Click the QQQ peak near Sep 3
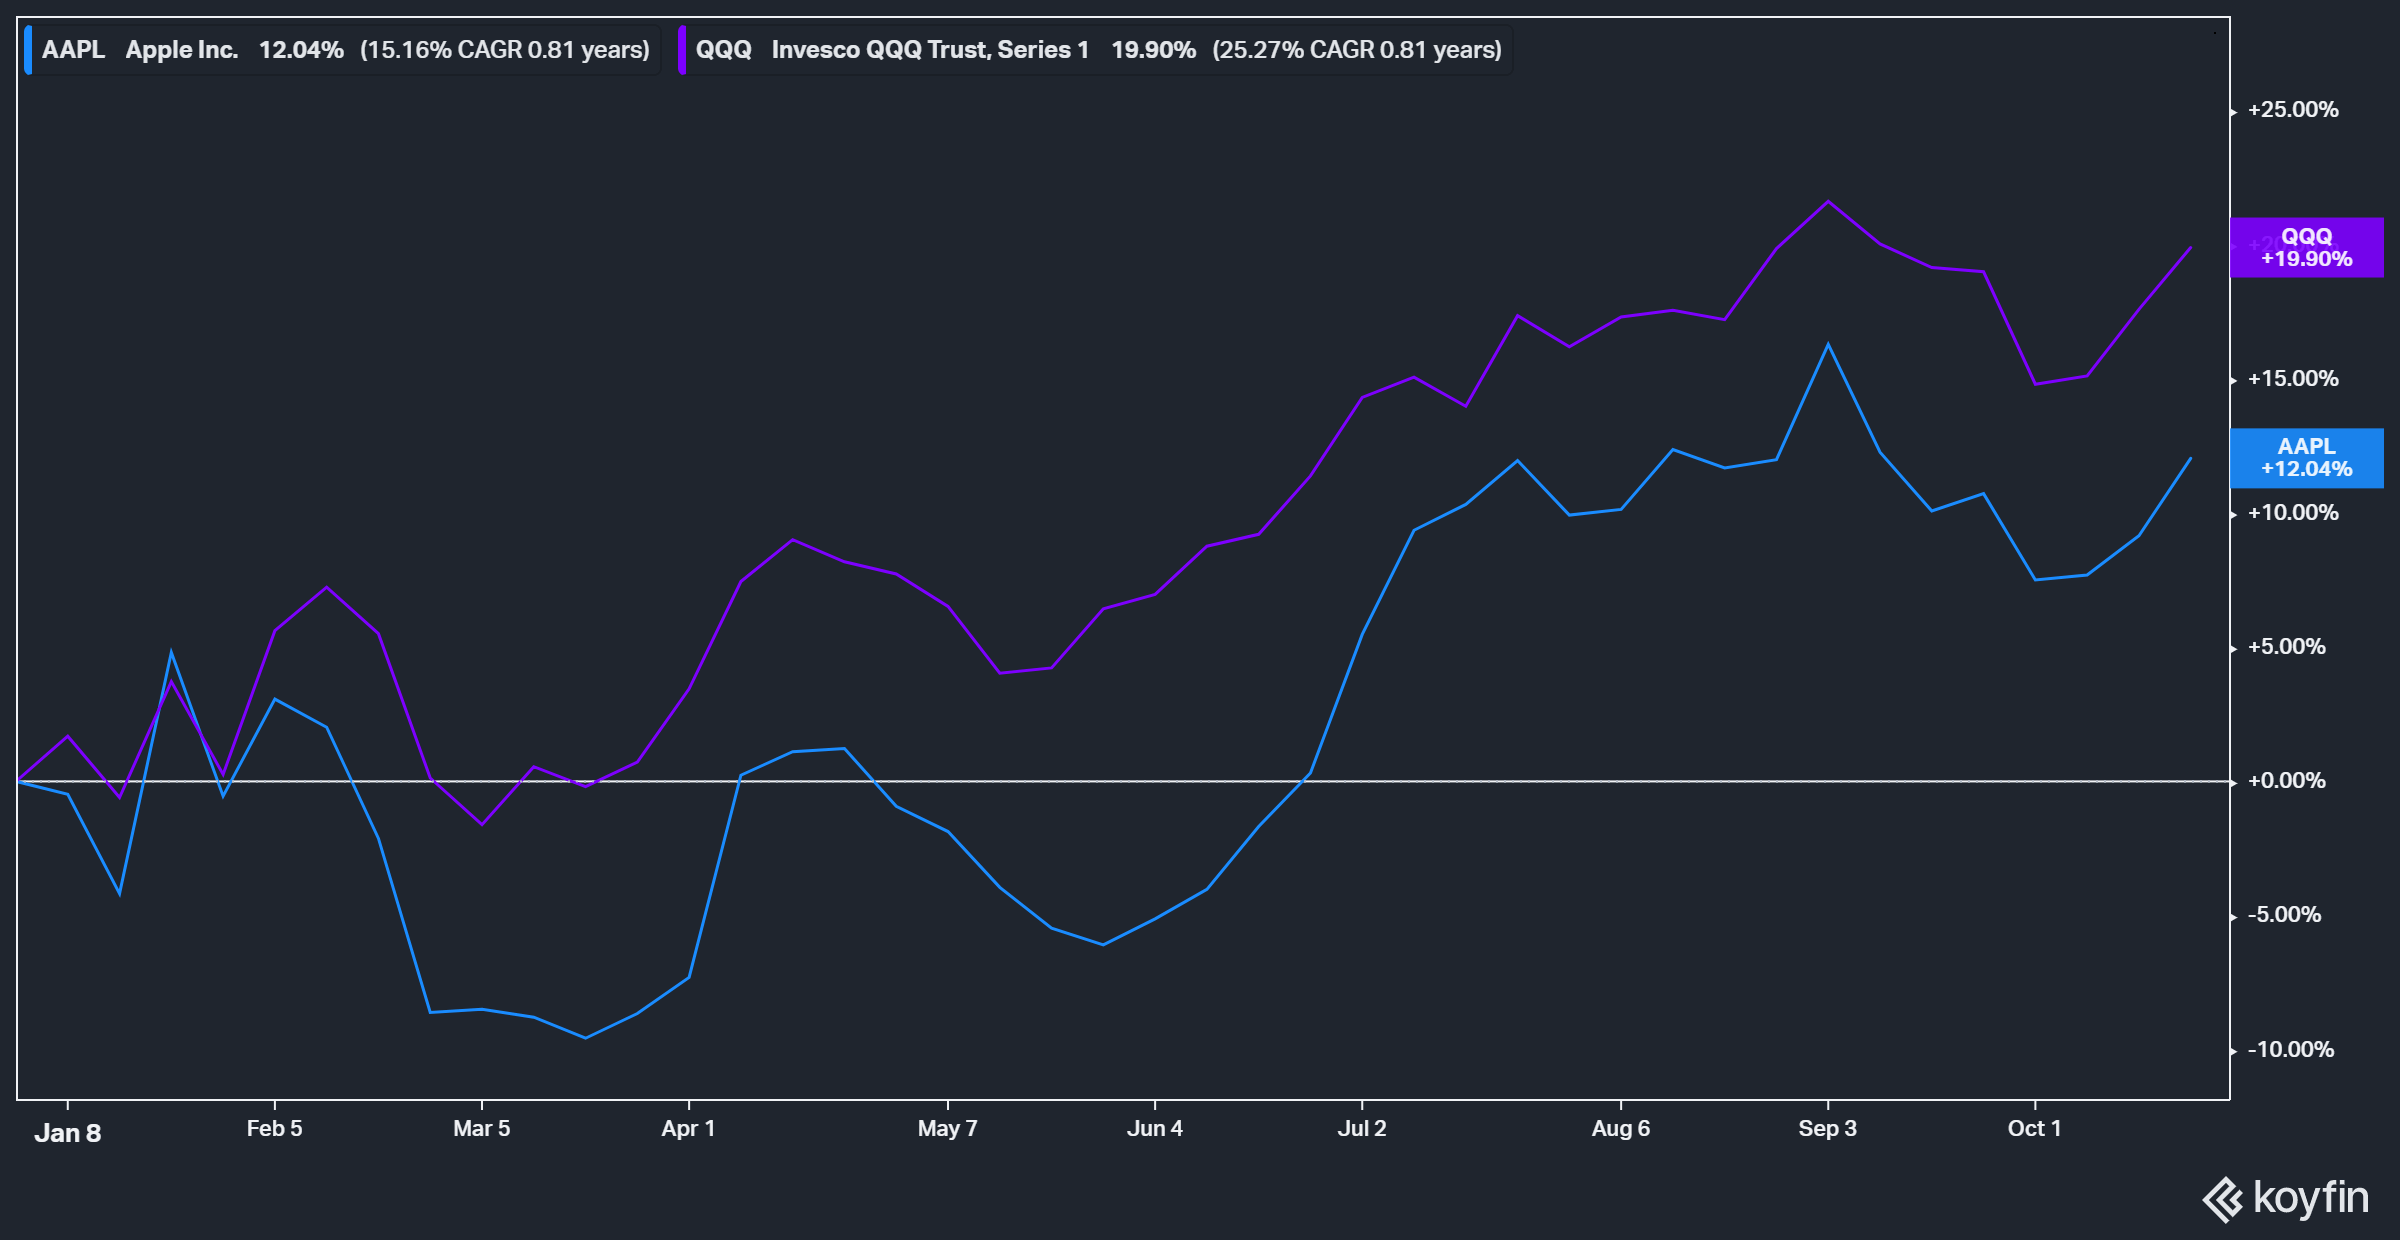The width and height of the screenshot is (2400, 1240). [x=1828, y=202]
